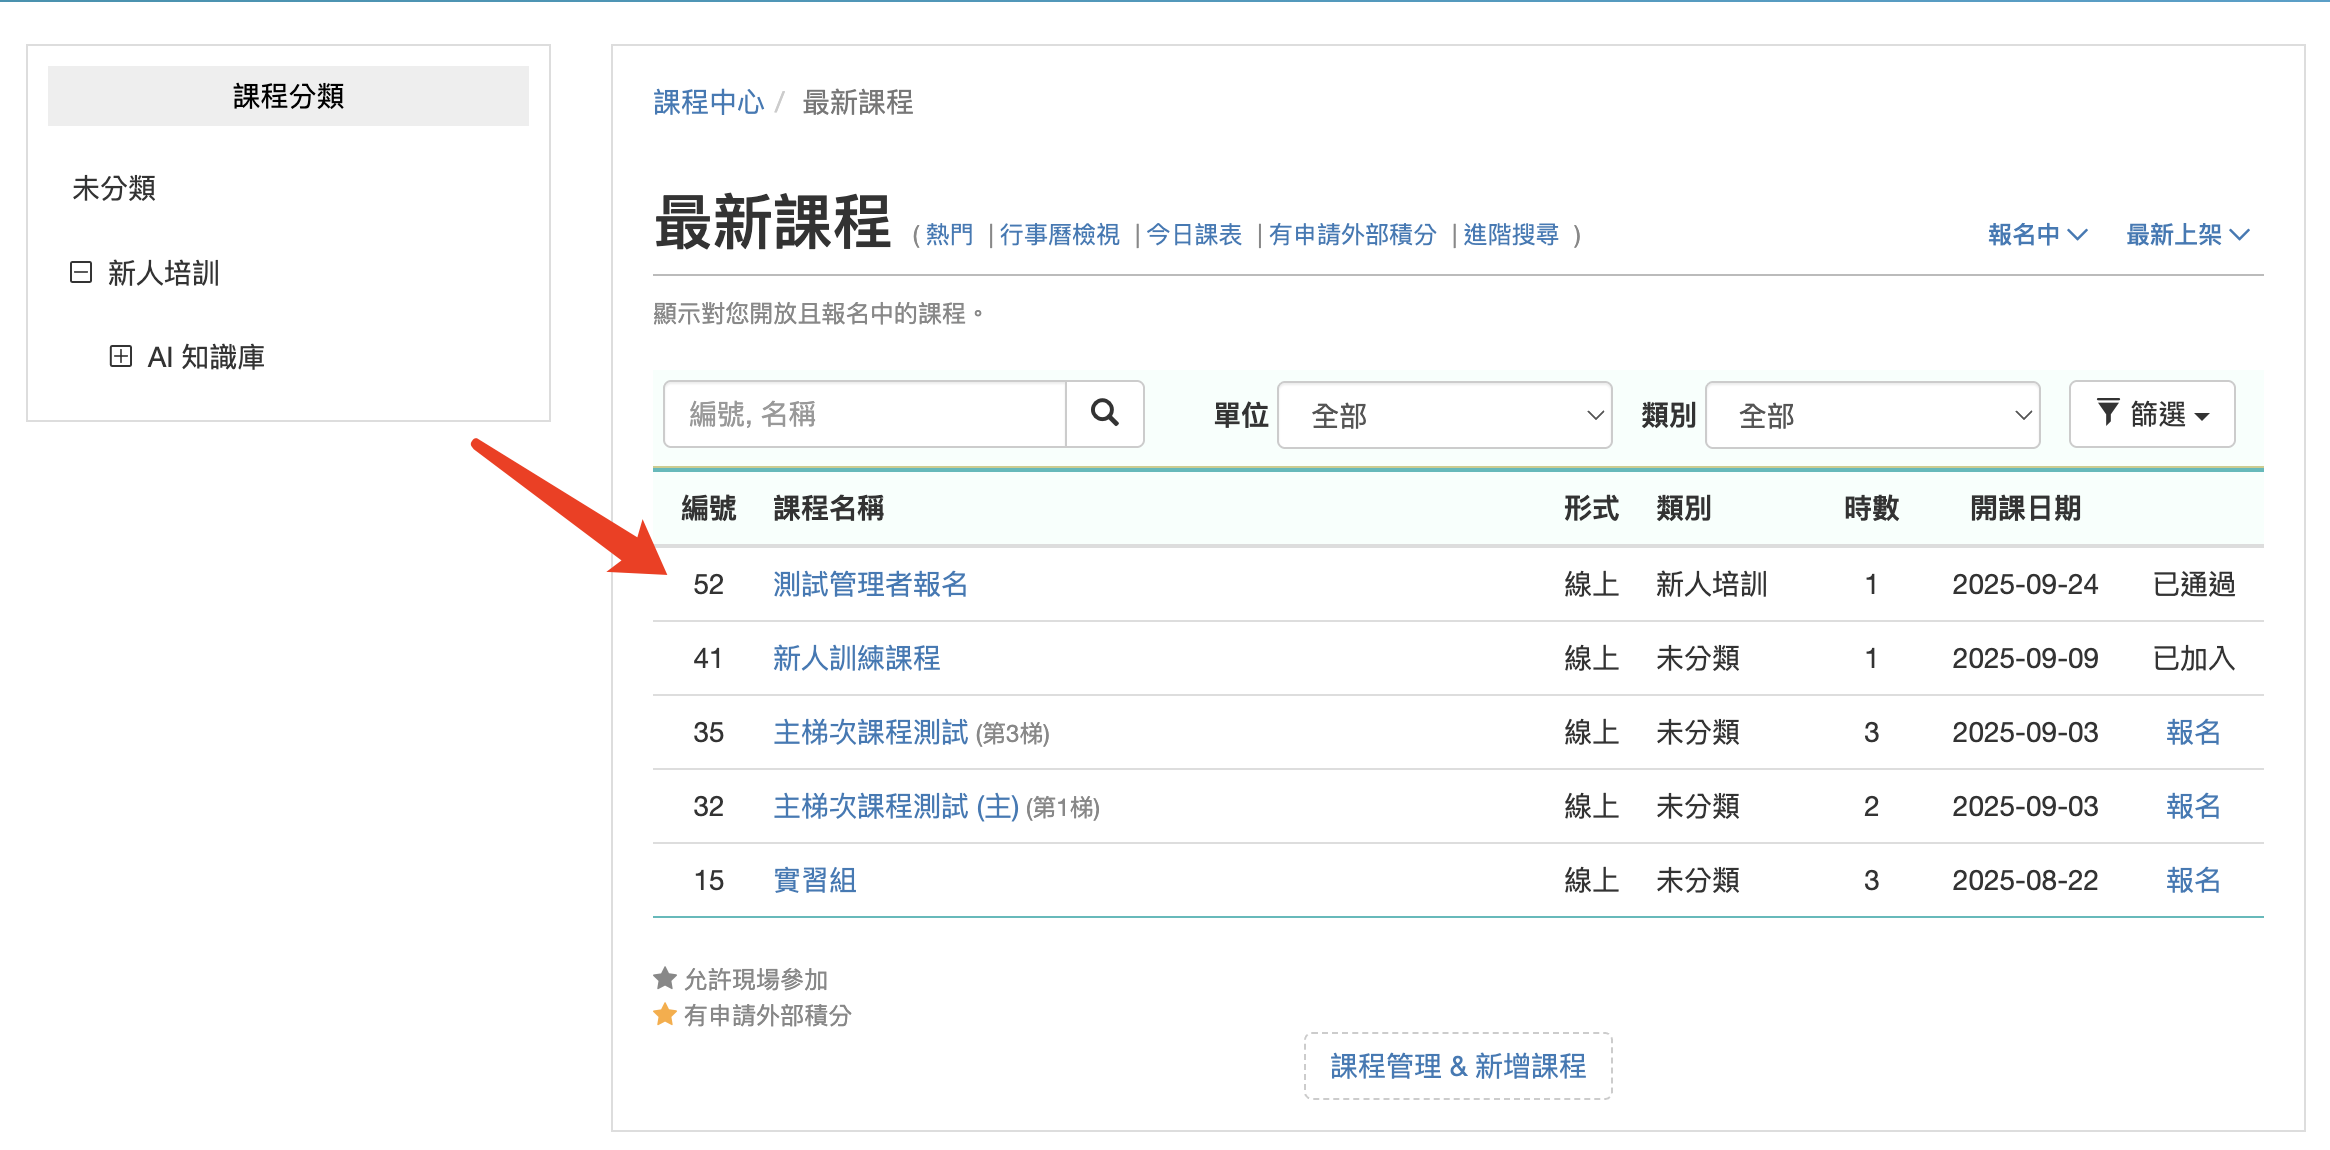This screenshot has height=1150, width=2330.
Task: Open 進階搜尋 link
Action: coord(1510,235)
